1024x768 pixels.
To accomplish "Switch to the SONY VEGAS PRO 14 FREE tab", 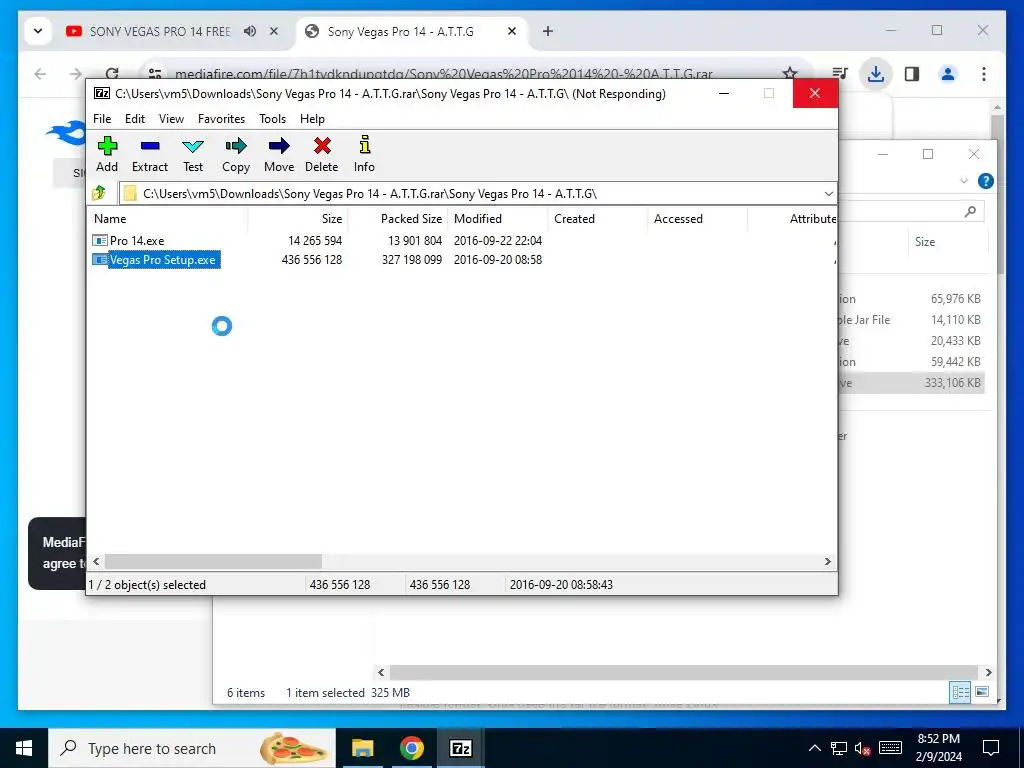I will point(160,31).
